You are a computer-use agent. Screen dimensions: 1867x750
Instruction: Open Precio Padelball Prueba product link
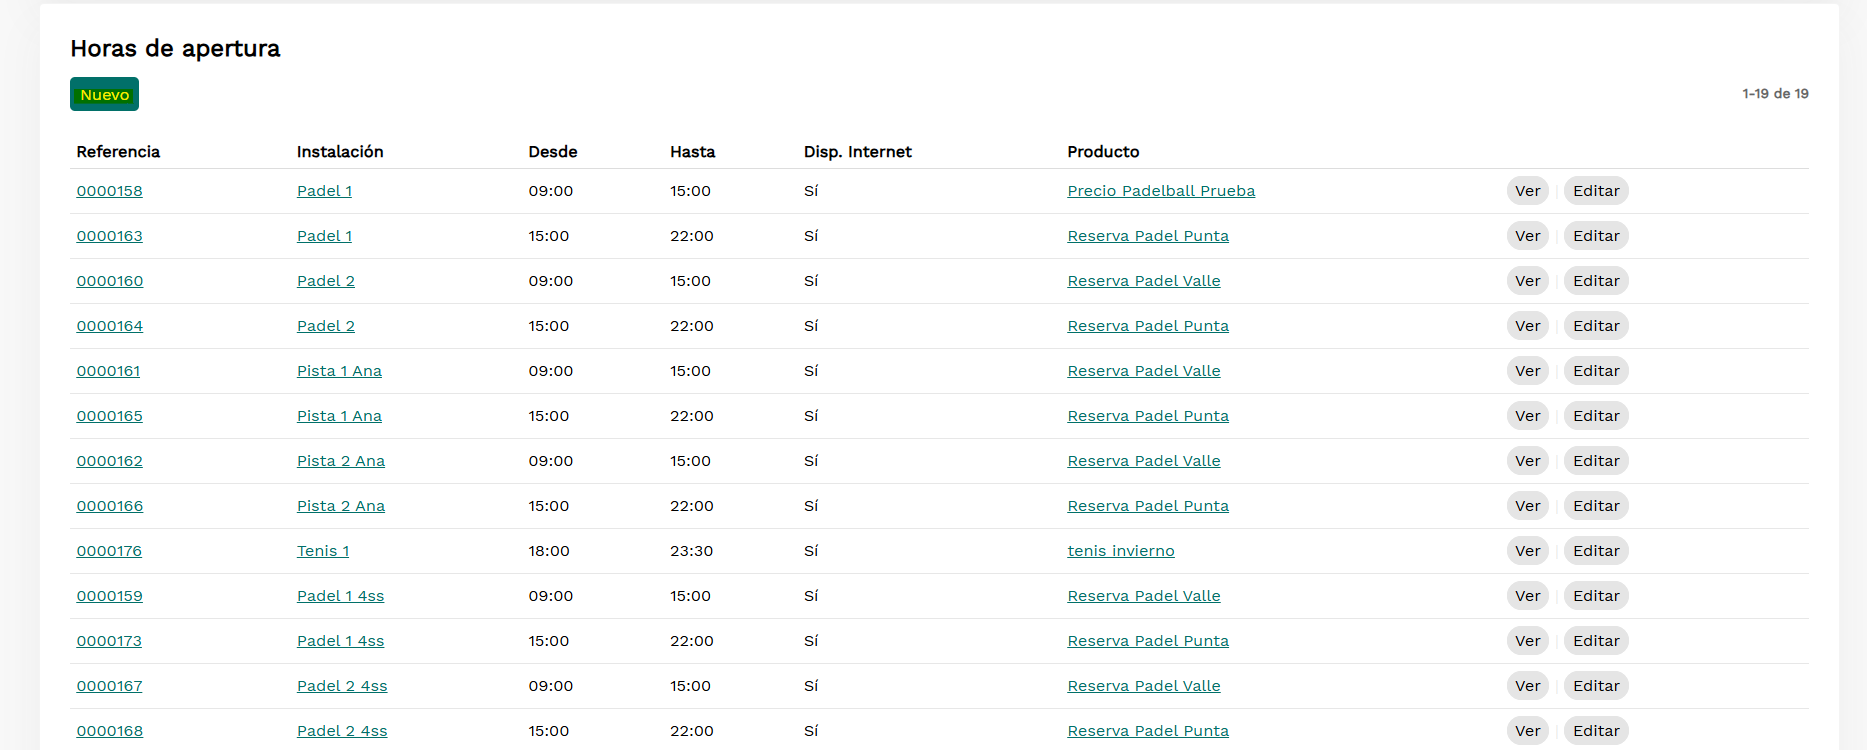tap(1160, 191)
